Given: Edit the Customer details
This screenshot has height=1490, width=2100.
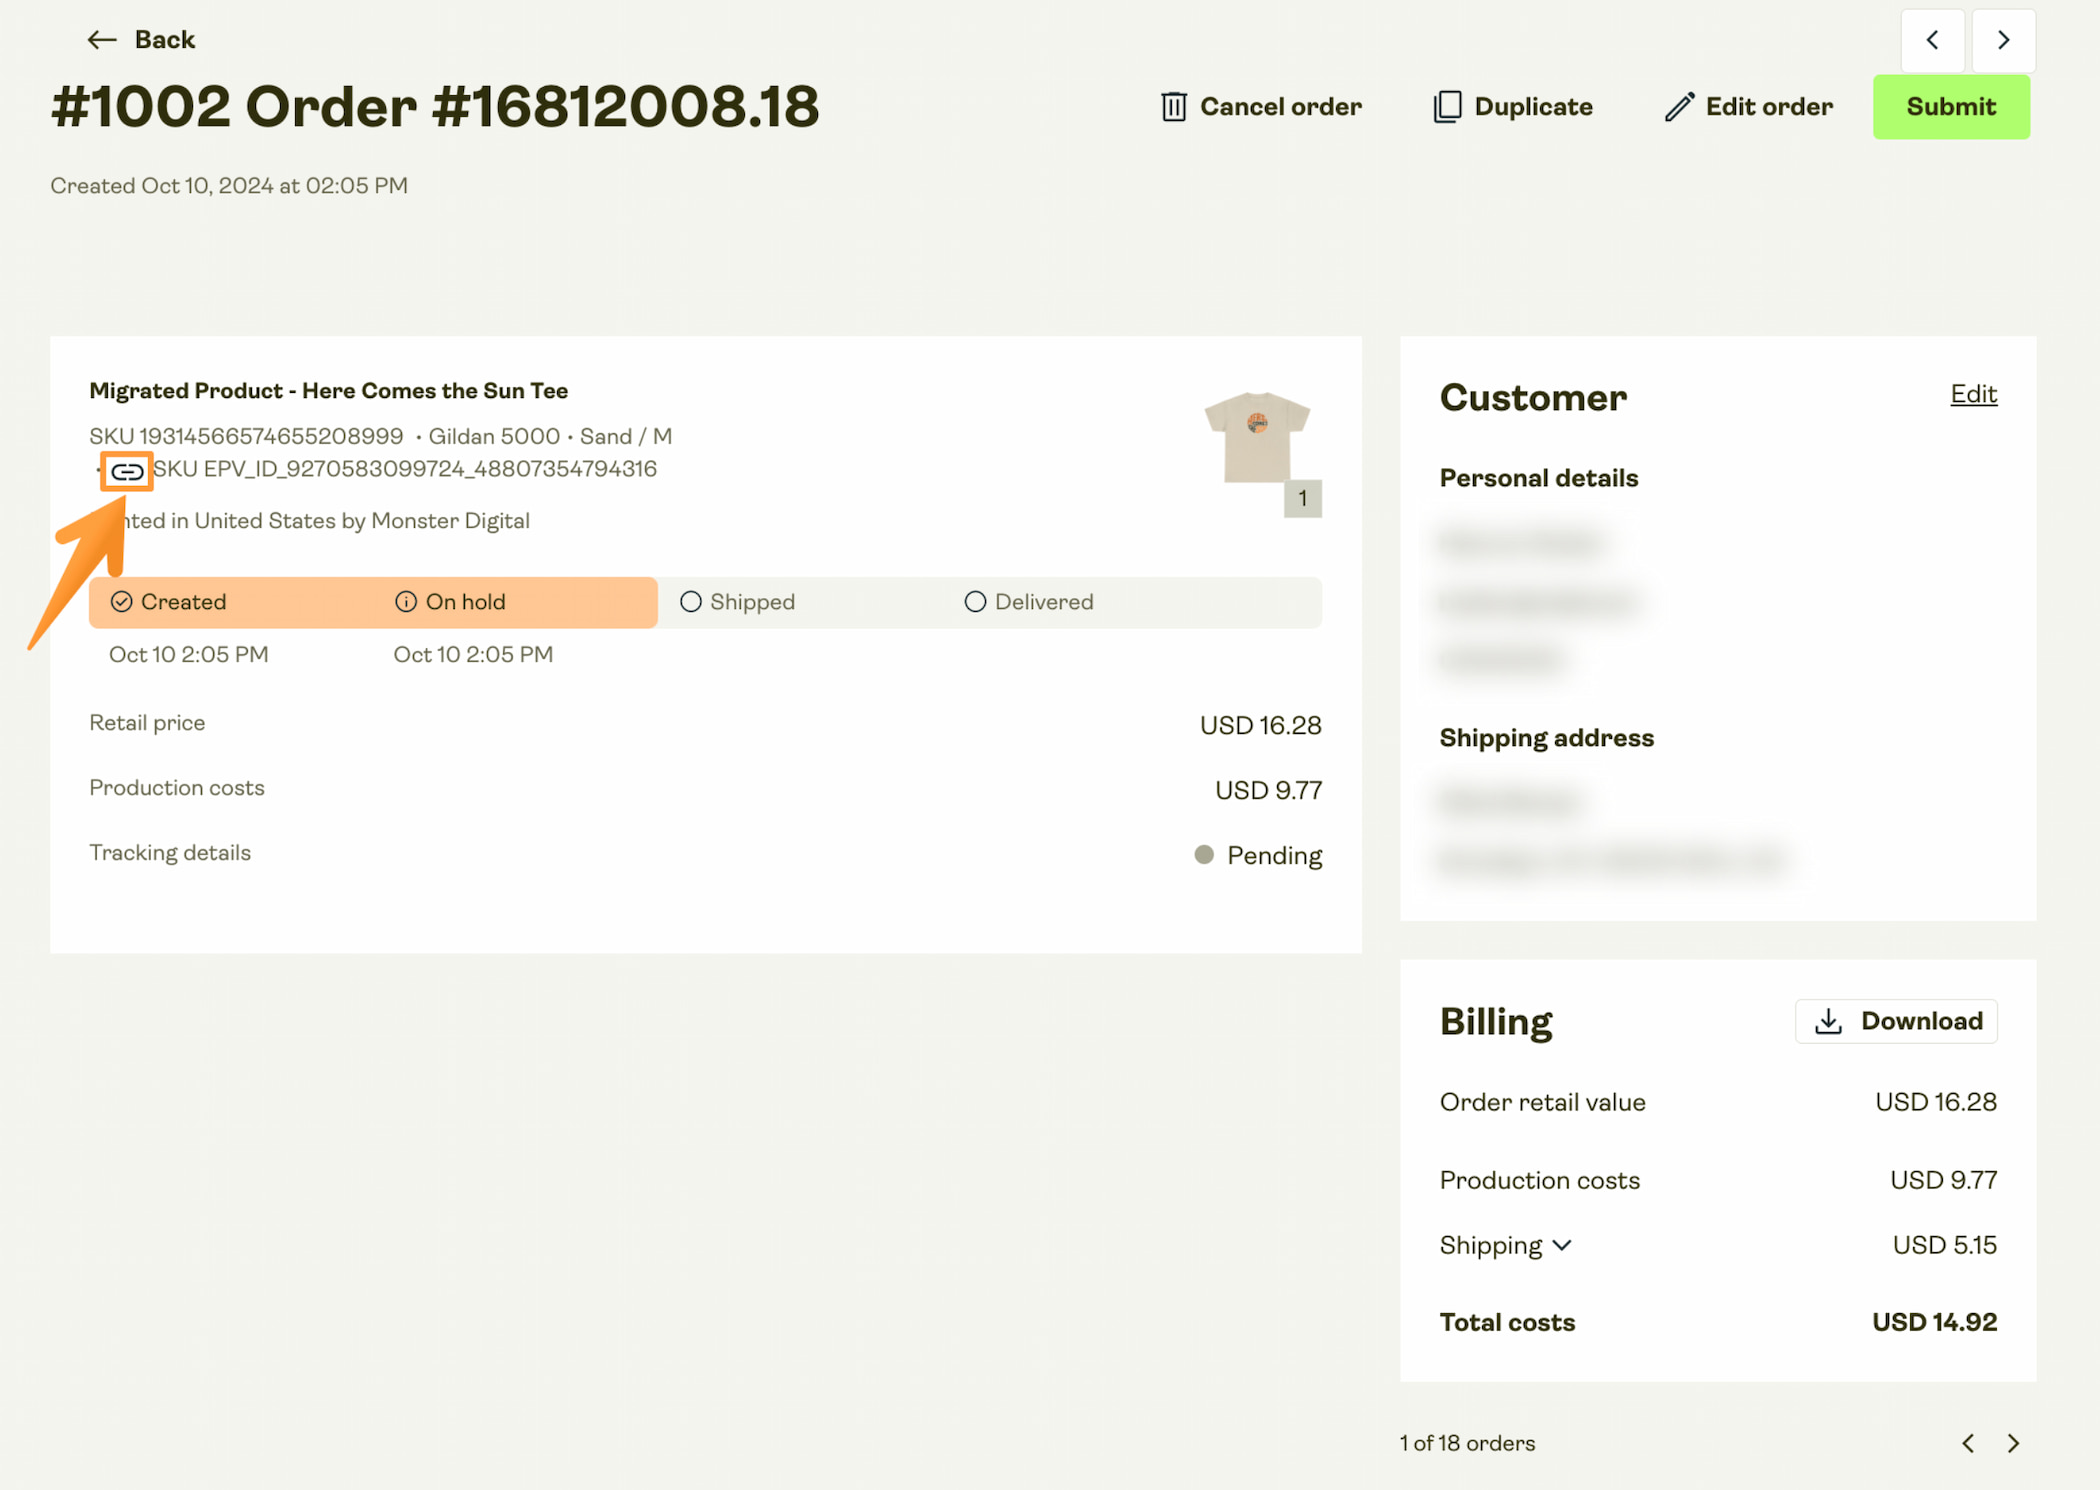Looking at the screenshot, I should pos(1973,394).
